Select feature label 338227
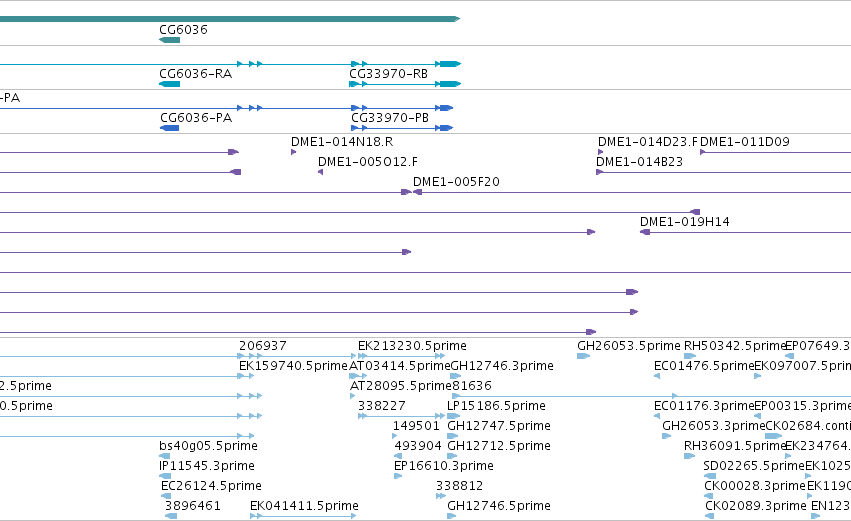 382,406
